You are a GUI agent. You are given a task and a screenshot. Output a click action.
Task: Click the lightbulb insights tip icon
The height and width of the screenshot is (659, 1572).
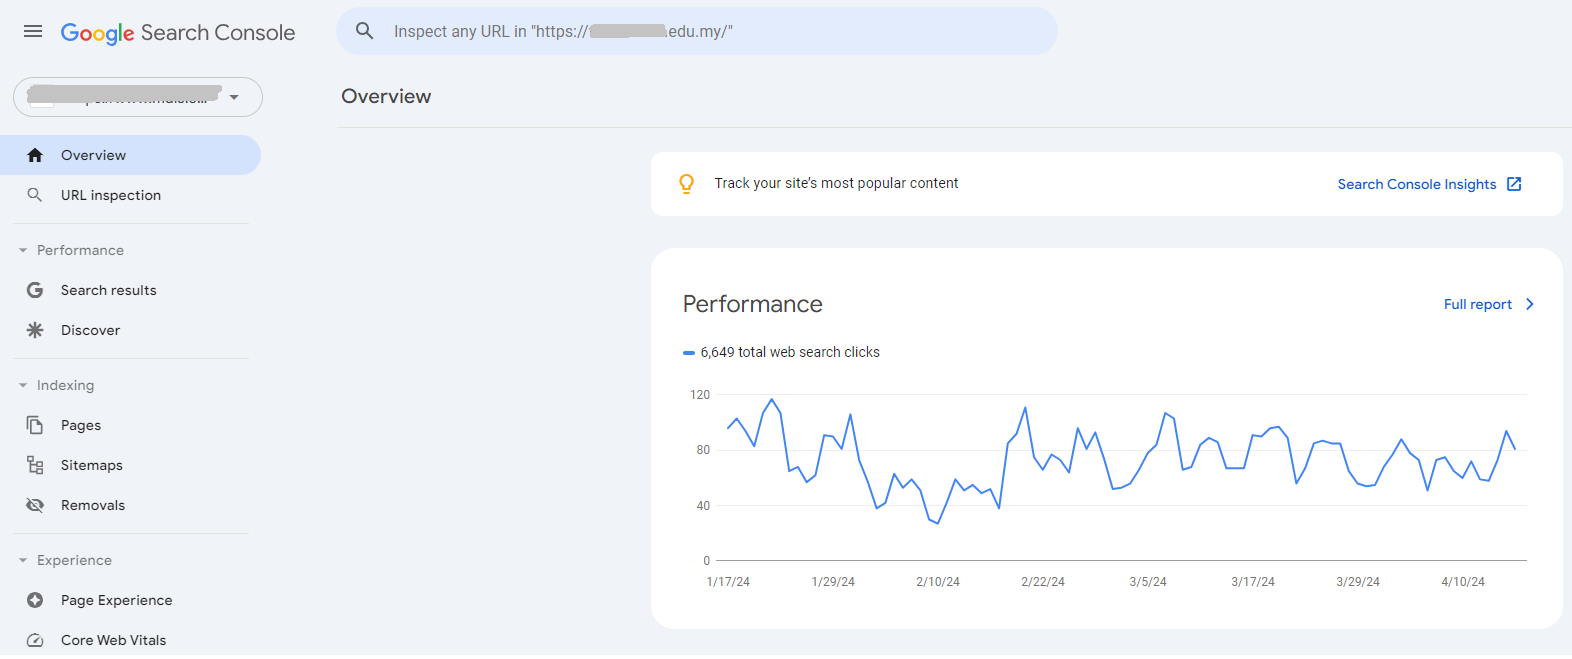coord(686,184)
